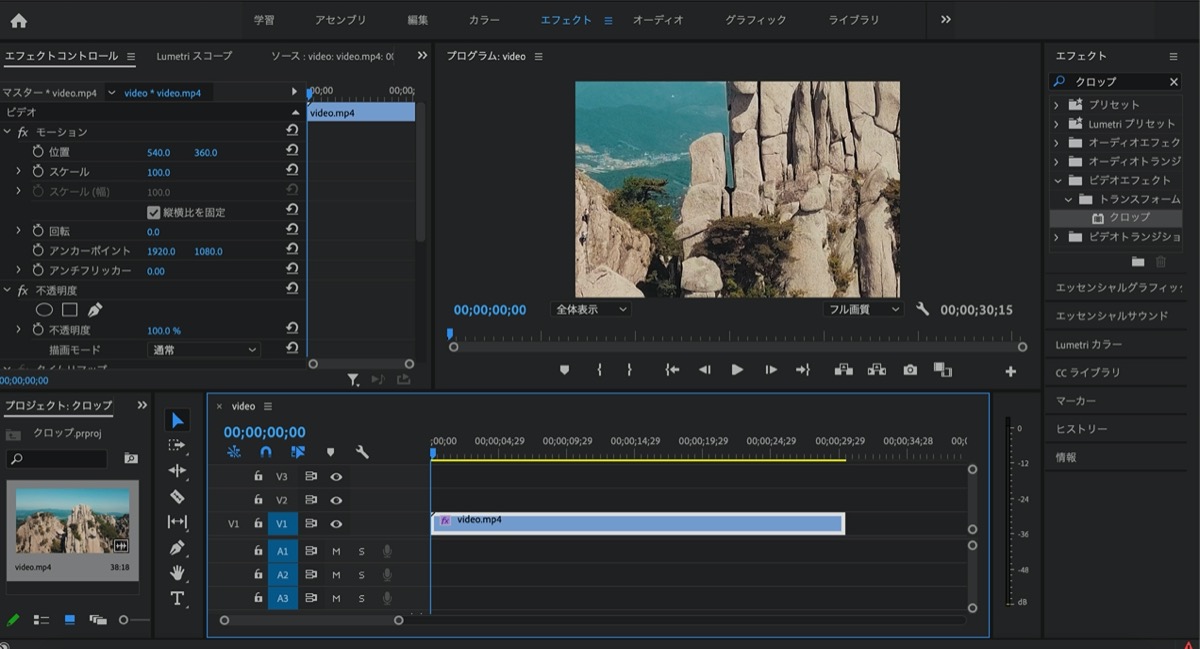Viewport: 1200px width, 649px height.
Task: Open the Essential Graphics panel
Action: pos(1118,288)
